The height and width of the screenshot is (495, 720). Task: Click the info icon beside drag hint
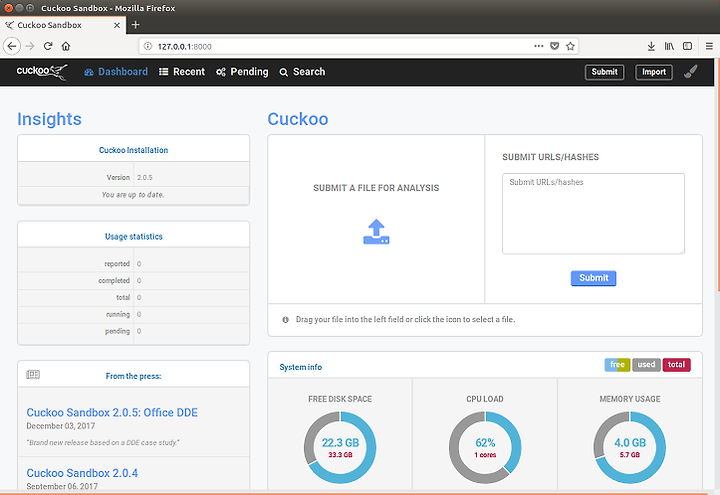pyautogui.click(x=286, y=320)
